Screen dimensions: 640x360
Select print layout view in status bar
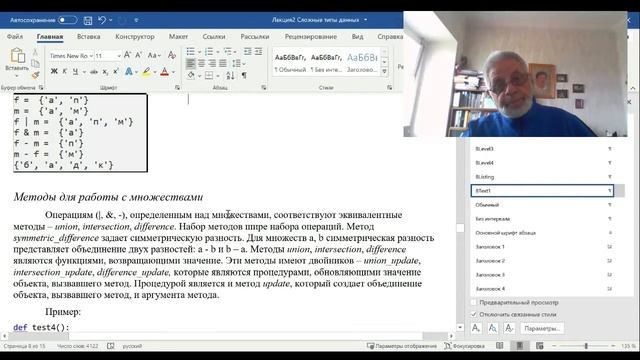tap(520, 346)
